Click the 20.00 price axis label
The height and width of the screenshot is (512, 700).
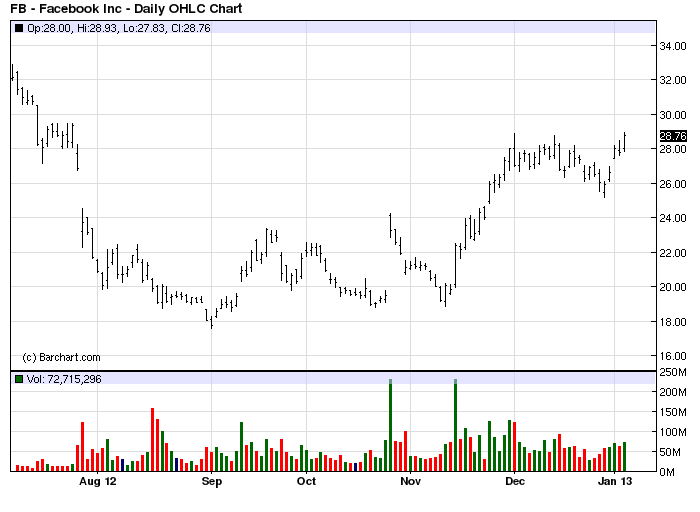(673, 287)
